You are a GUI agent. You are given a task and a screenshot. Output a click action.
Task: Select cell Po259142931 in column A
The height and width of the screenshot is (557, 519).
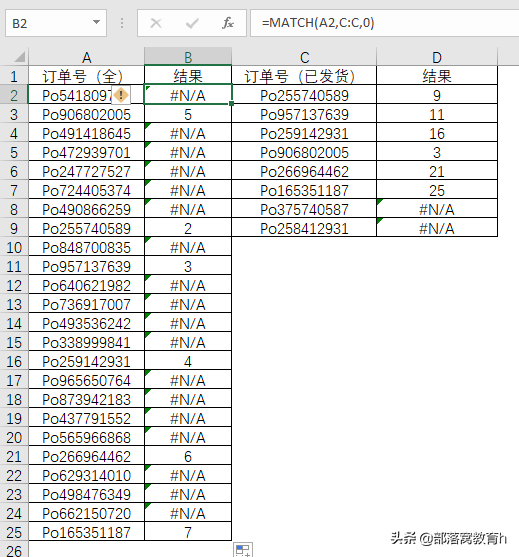86,361
